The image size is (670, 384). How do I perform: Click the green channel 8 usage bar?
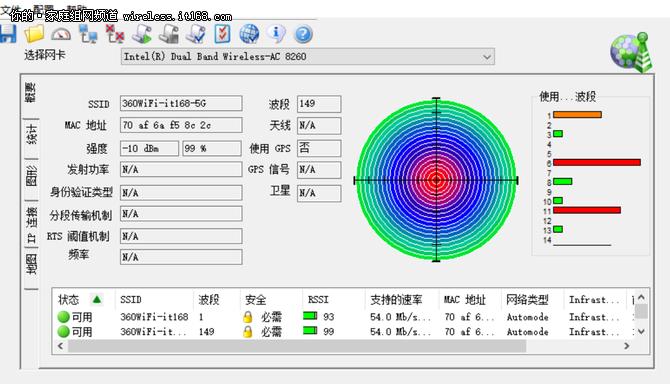pos(563,182)
